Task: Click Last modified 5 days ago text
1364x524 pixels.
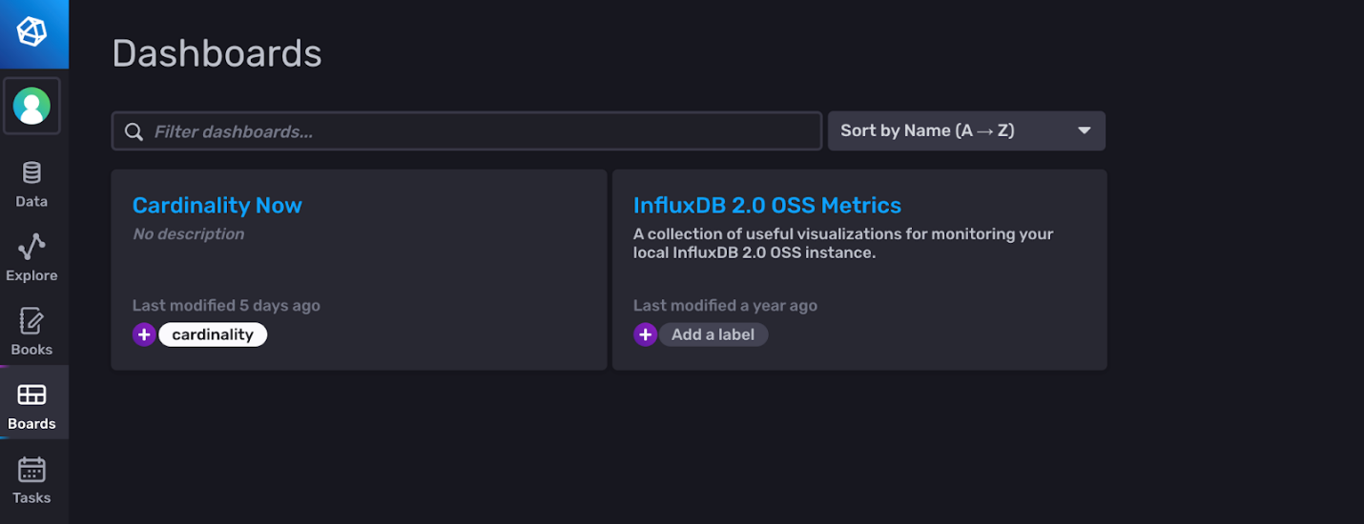Action: point(226,306)
